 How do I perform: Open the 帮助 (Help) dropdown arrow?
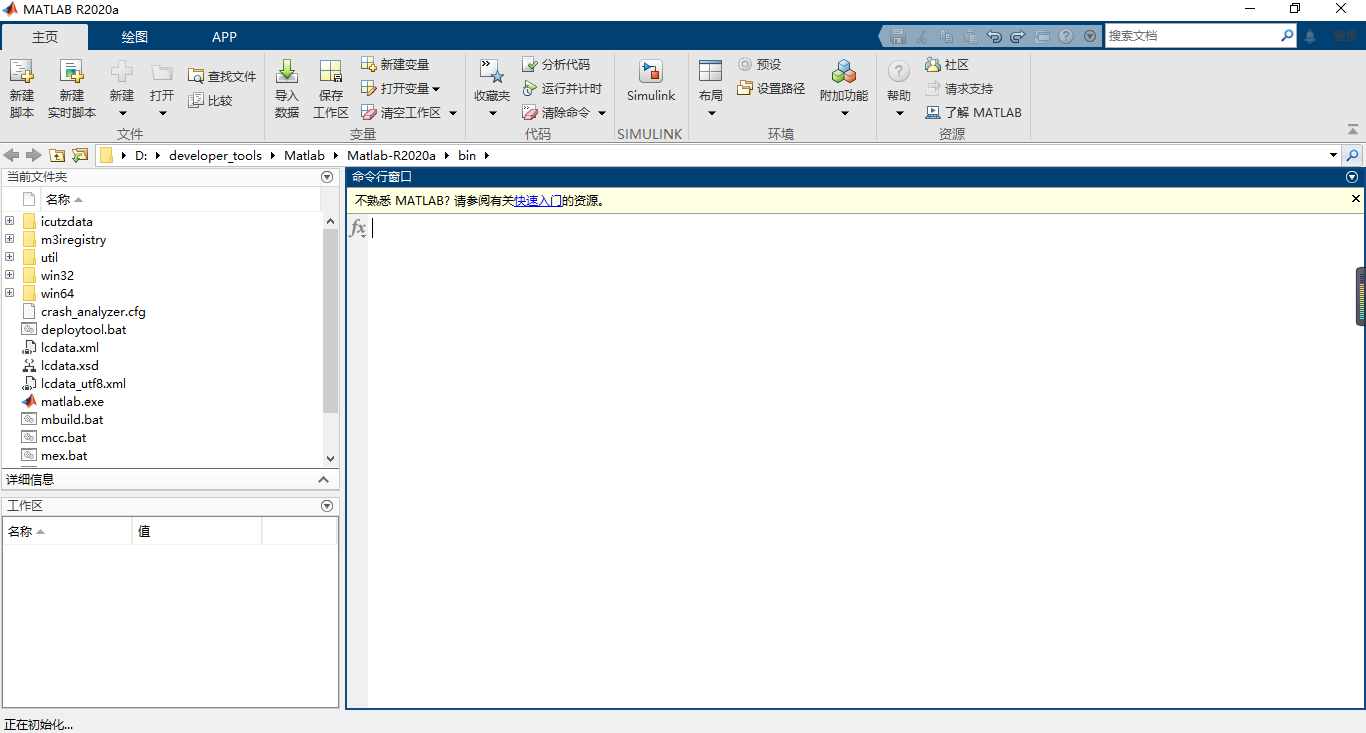[x=899, y=113]
